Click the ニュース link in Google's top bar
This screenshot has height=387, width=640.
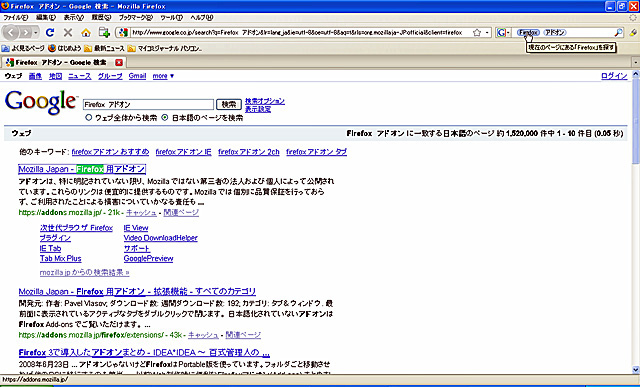pos(80,76)
